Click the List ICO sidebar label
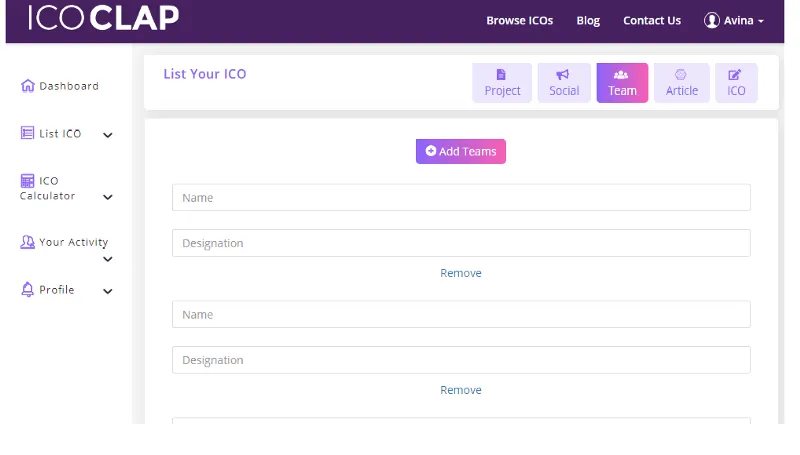The height and width of the screenshot is (455, 800). click(60, 134)
